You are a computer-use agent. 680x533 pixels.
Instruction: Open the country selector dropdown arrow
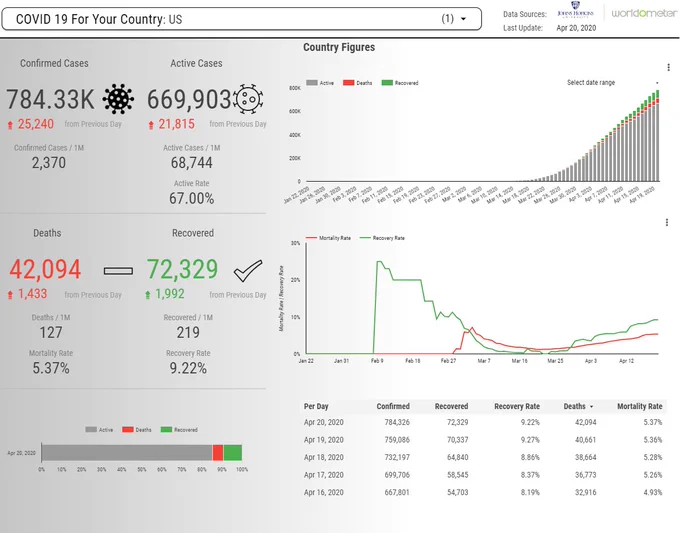point(463,19)
